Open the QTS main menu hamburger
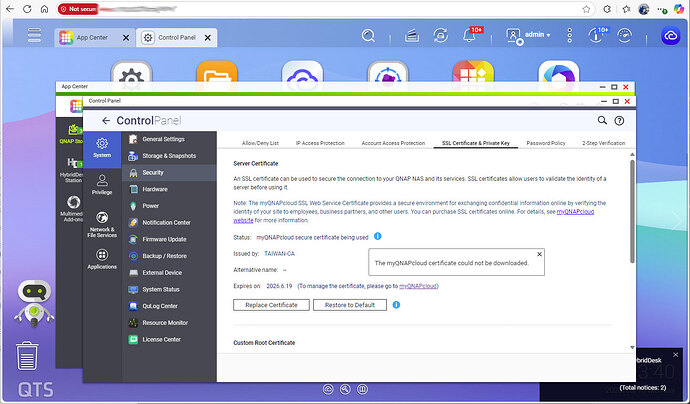This screenshot has height=404, width=690. pos(34,36)
